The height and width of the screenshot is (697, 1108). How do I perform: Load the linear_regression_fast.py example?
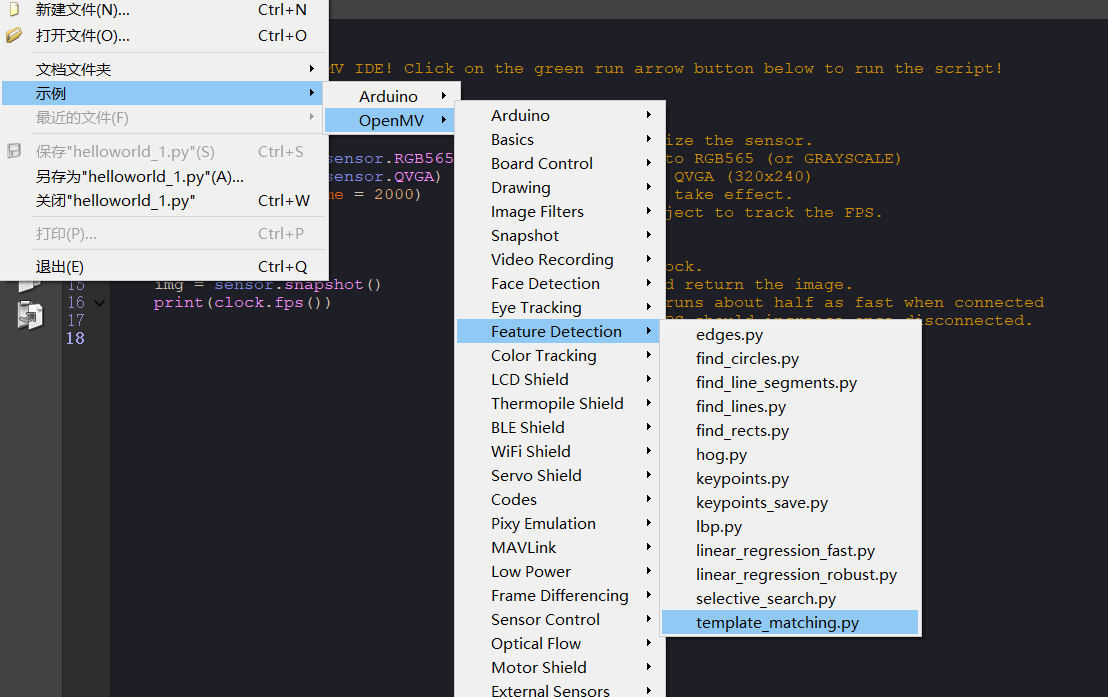point(790,551)
